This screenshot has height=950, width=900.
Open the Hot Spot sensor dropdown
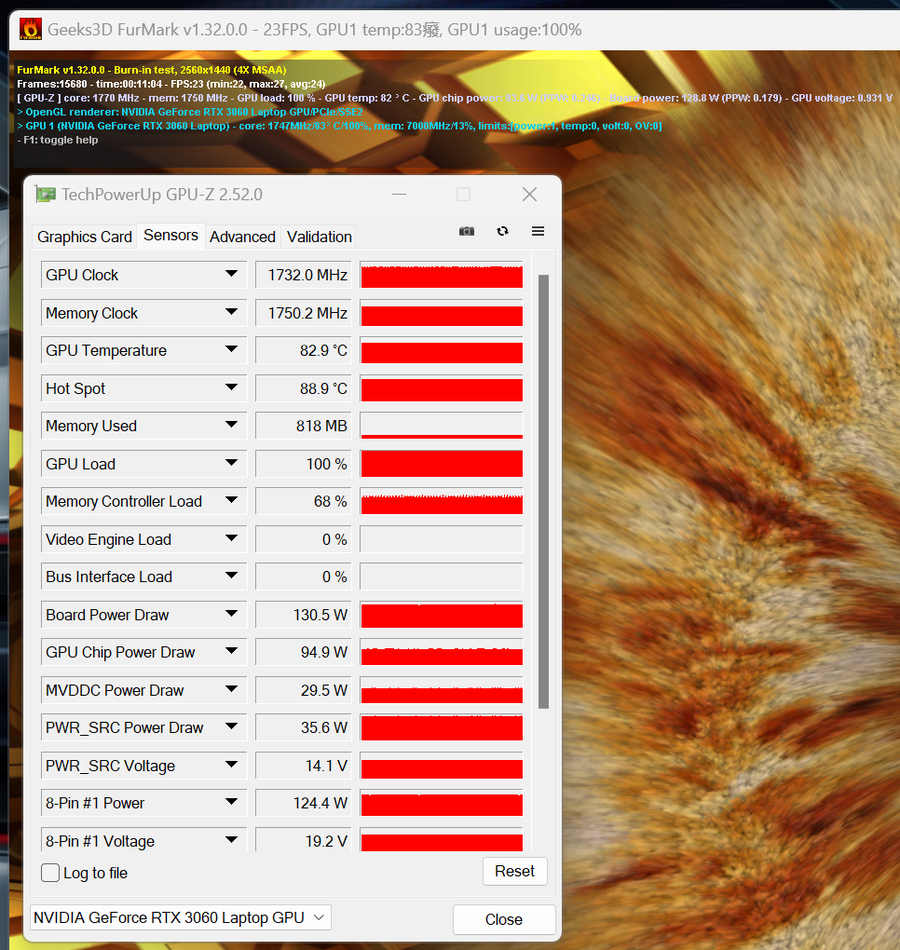(x=231, y=387)
